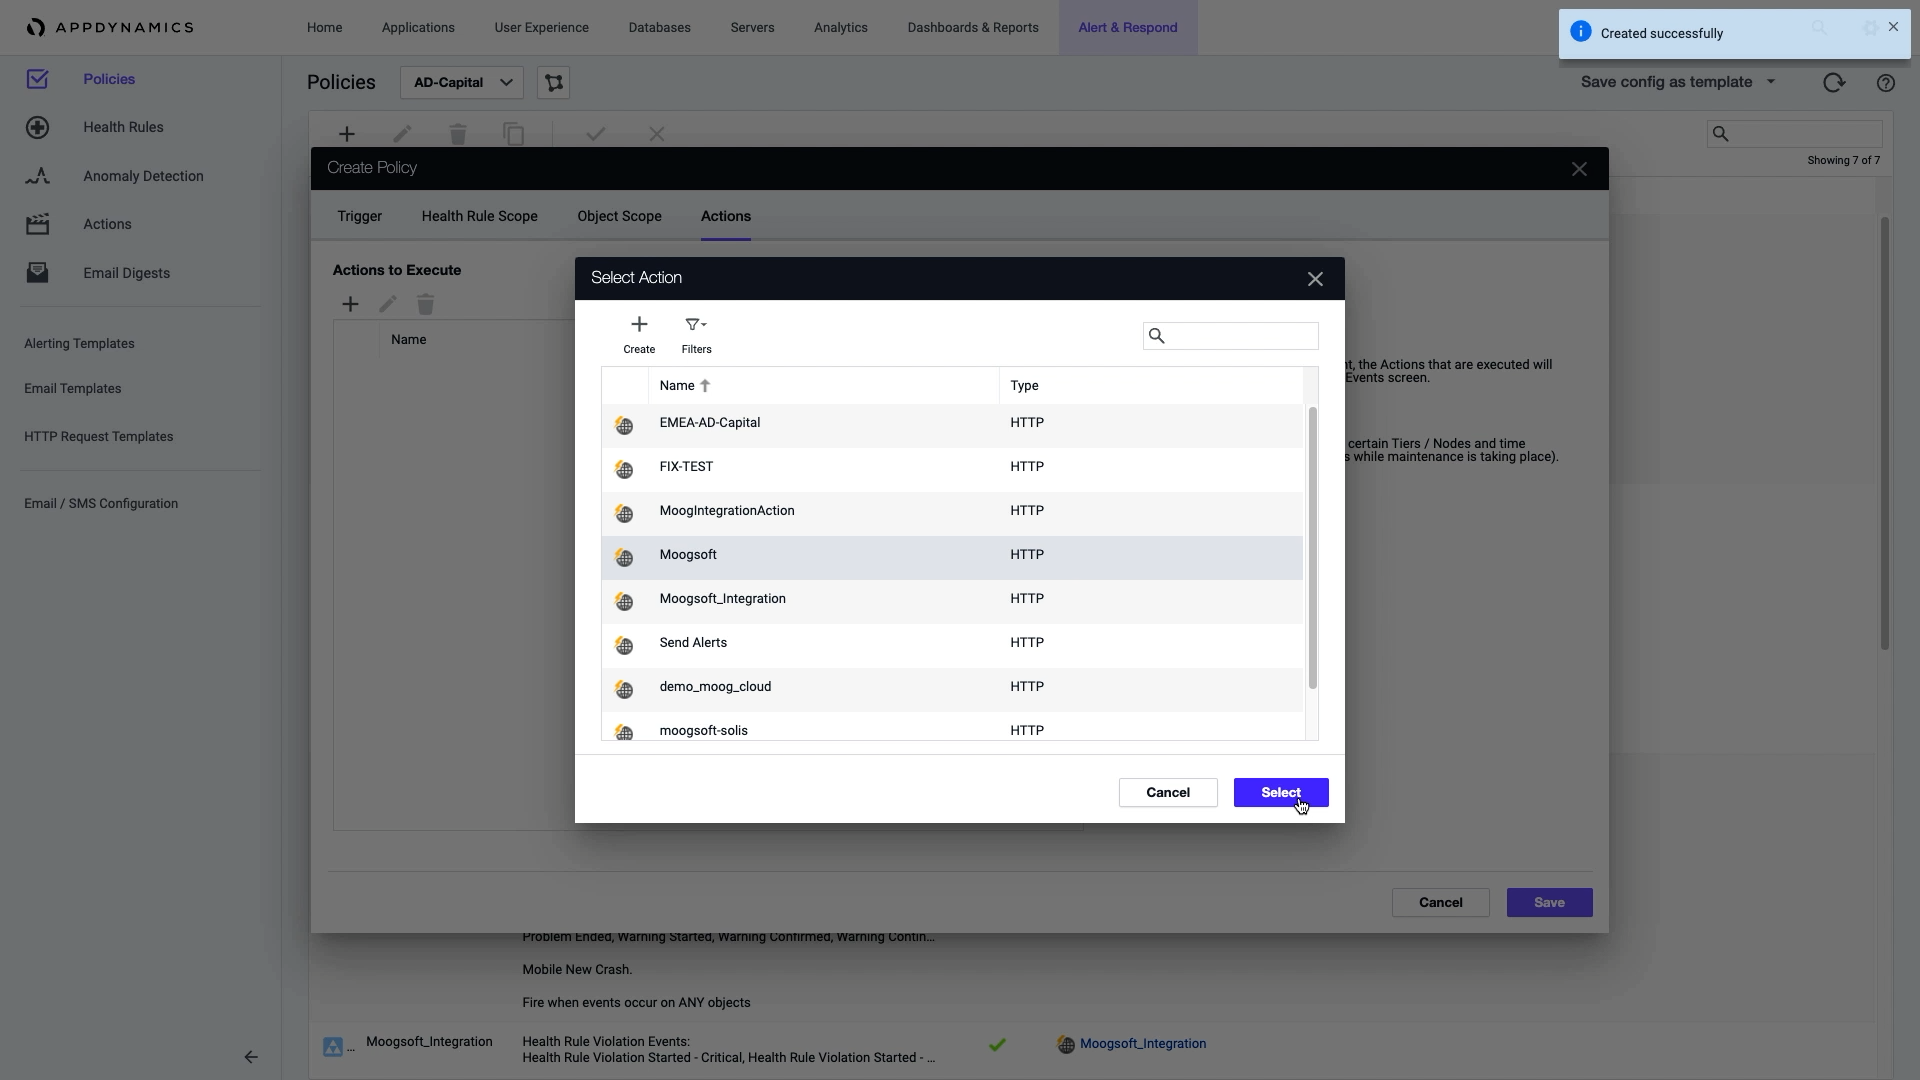Select the EMEA-AD-Capital action row
Screen dimensions: 1920x1080
952,425
